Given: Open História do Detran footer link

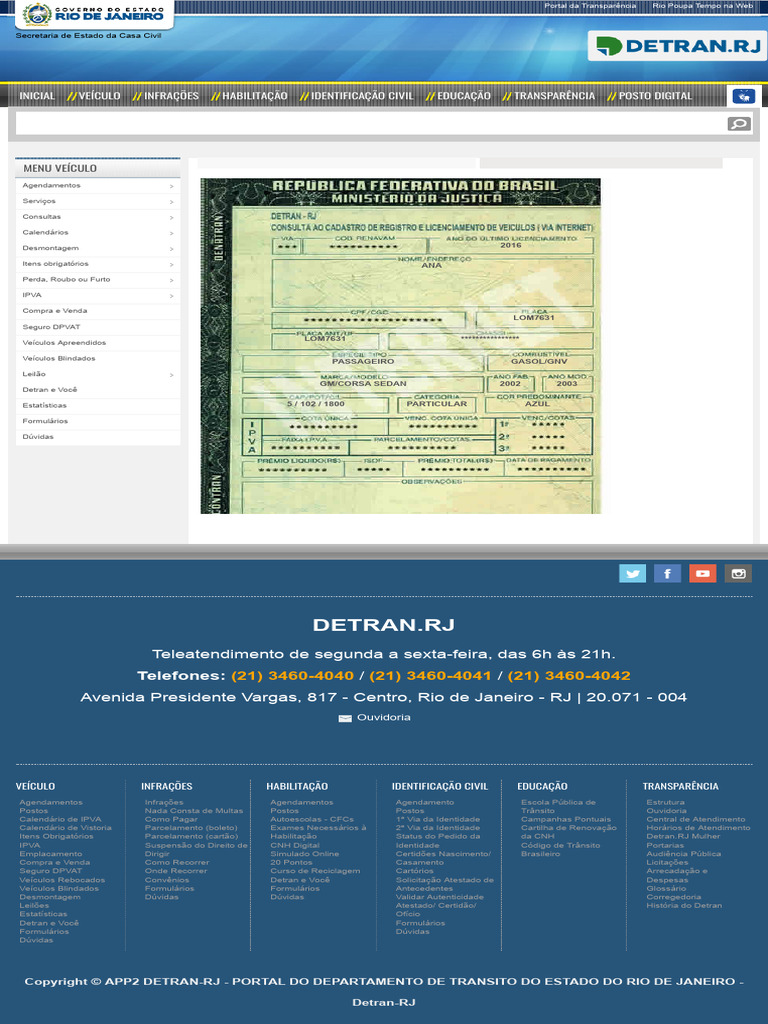Looking at the screenshot, I should (x=684, y=905).
